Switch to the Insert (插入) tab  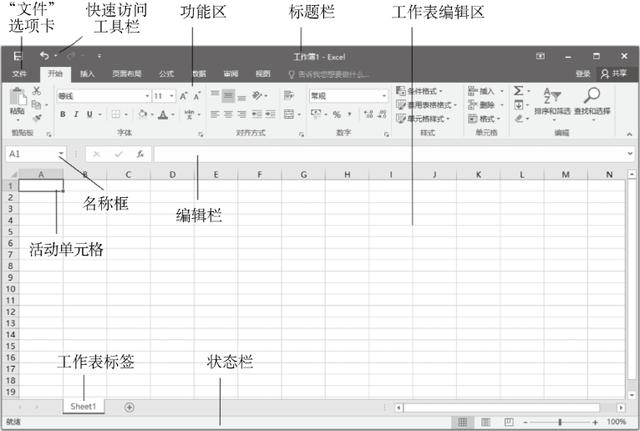click(x=87, y=74)
